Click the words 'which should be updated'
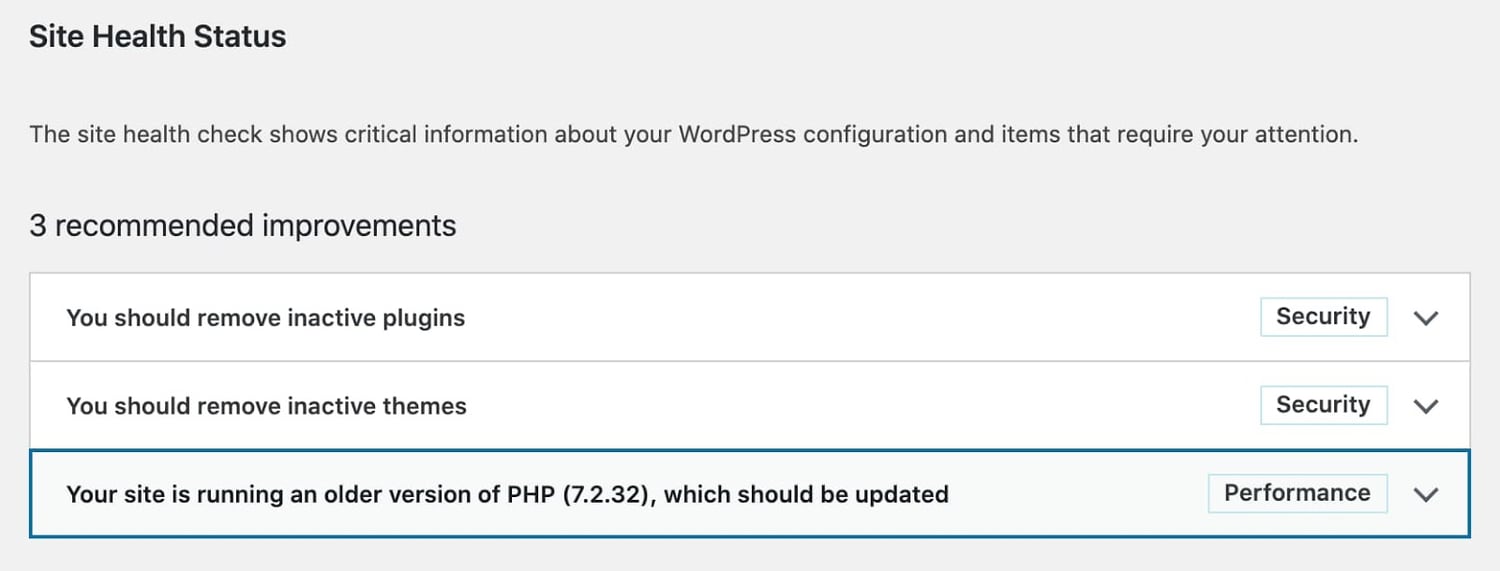Image resolution: width=1500 pixels, height=571 pixels. tap(806, 494)
